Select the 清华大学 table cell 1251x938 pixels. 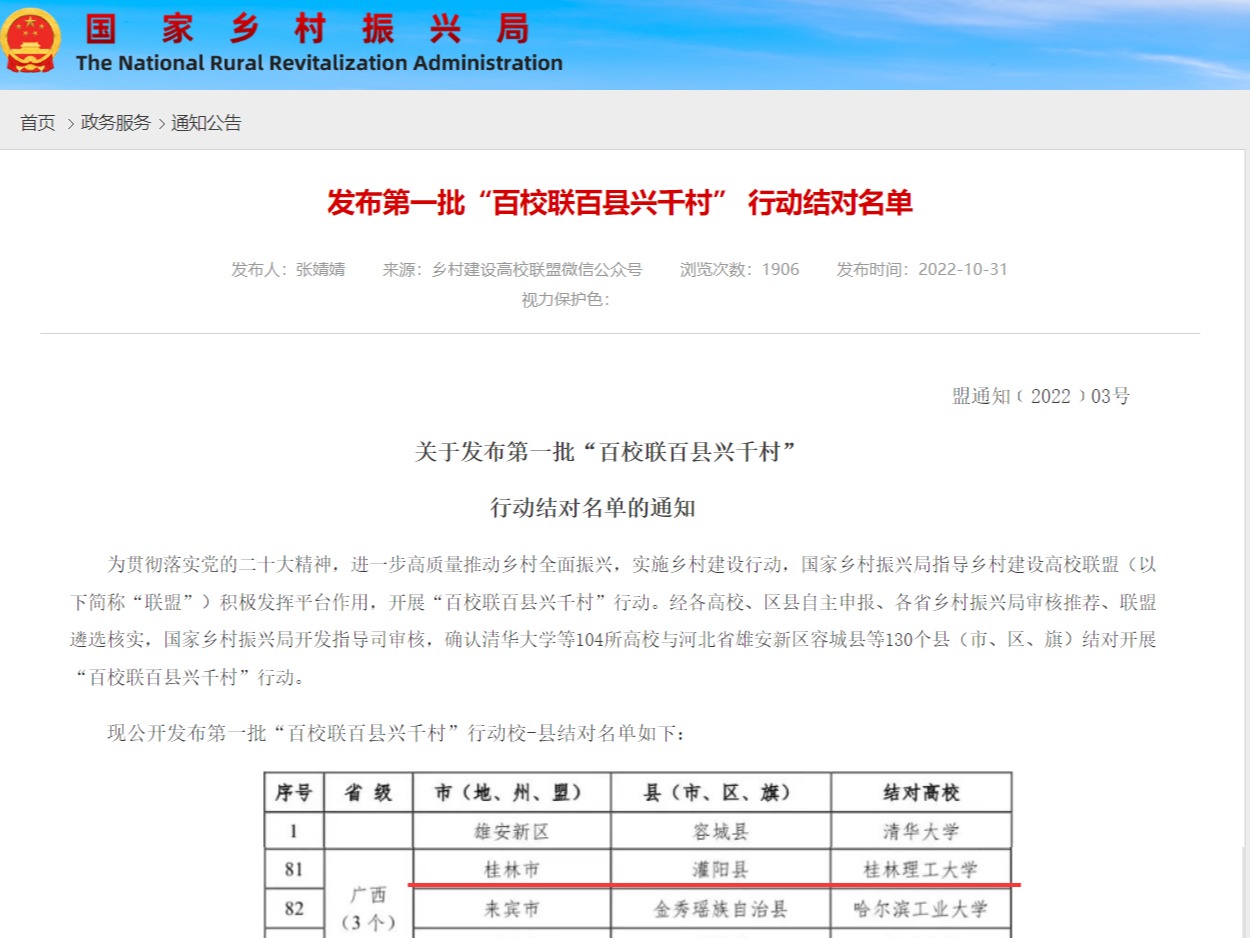[920, 831]
